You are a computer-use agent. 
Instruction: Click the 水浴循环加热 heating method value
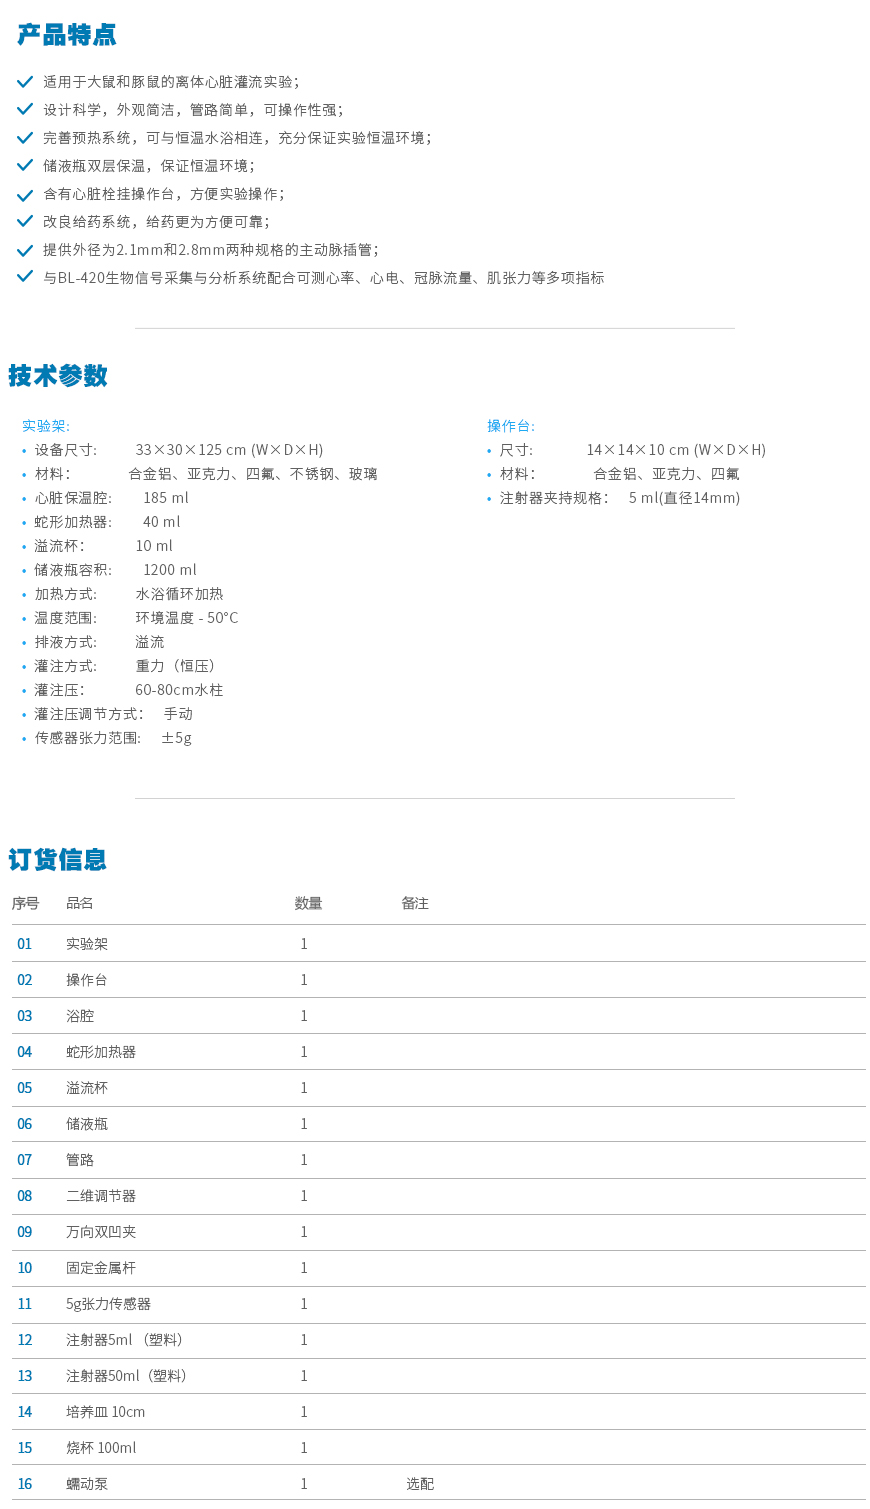pos(180,594)
